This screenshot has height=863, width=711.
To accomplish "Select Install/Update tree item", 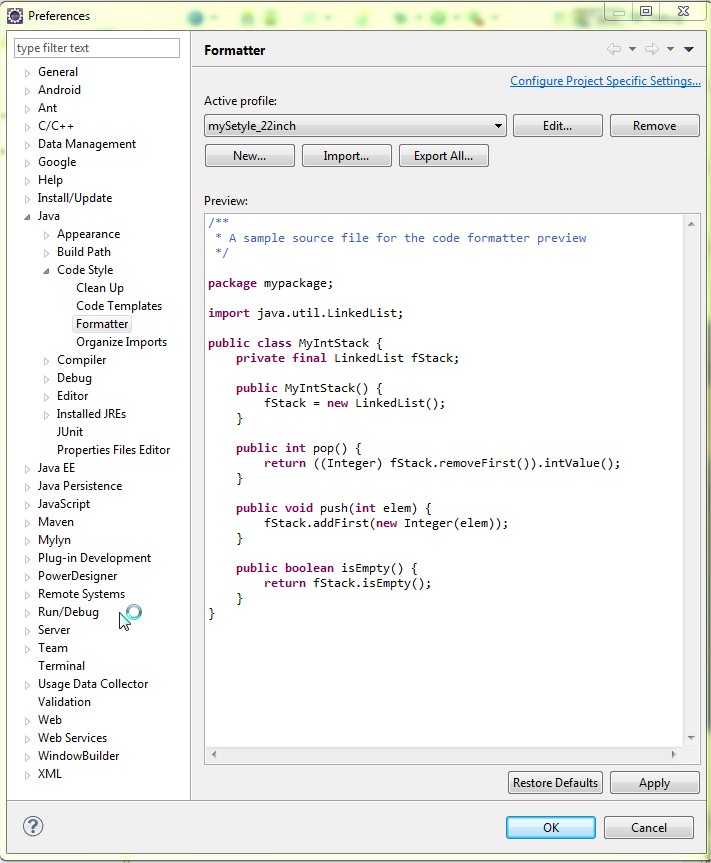I will [74, 198].
